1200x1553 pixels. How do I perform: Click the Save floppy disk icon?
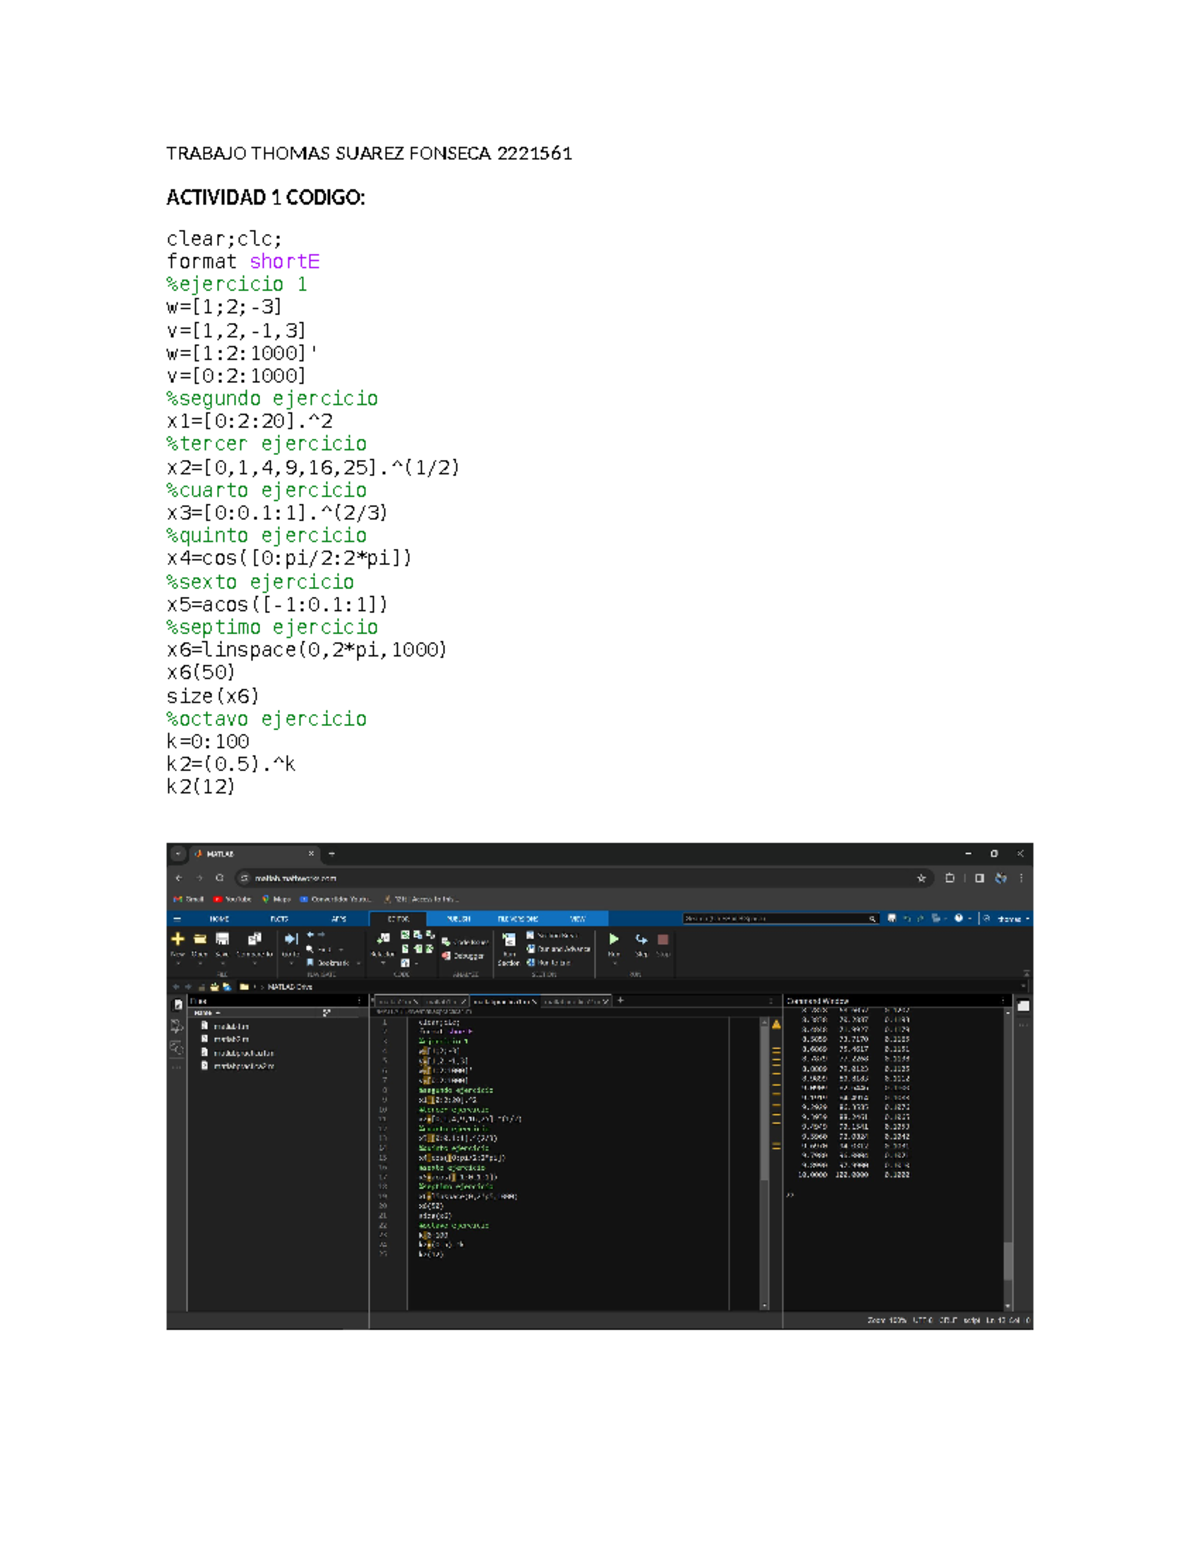point(222,939)
